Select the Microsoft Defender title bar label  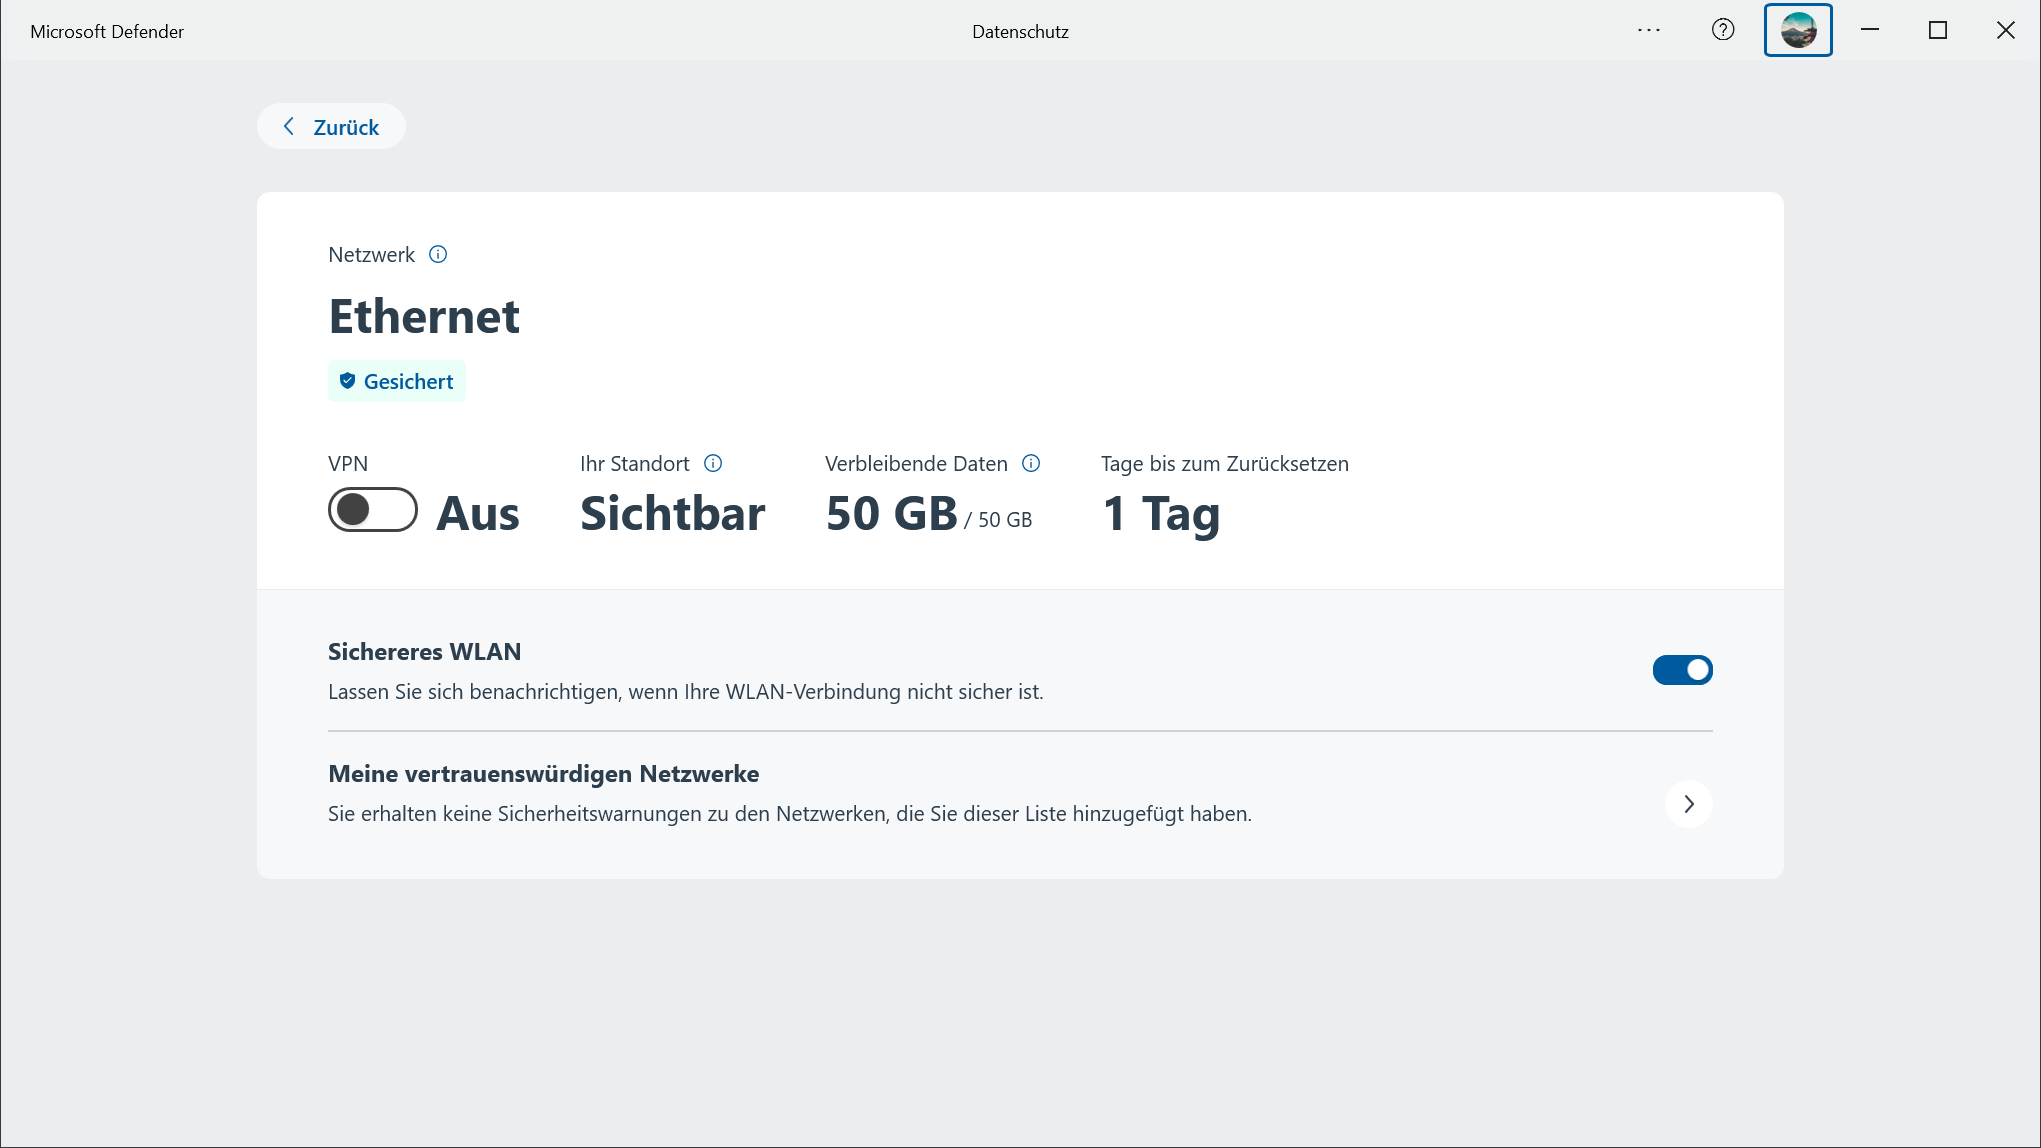107,30
